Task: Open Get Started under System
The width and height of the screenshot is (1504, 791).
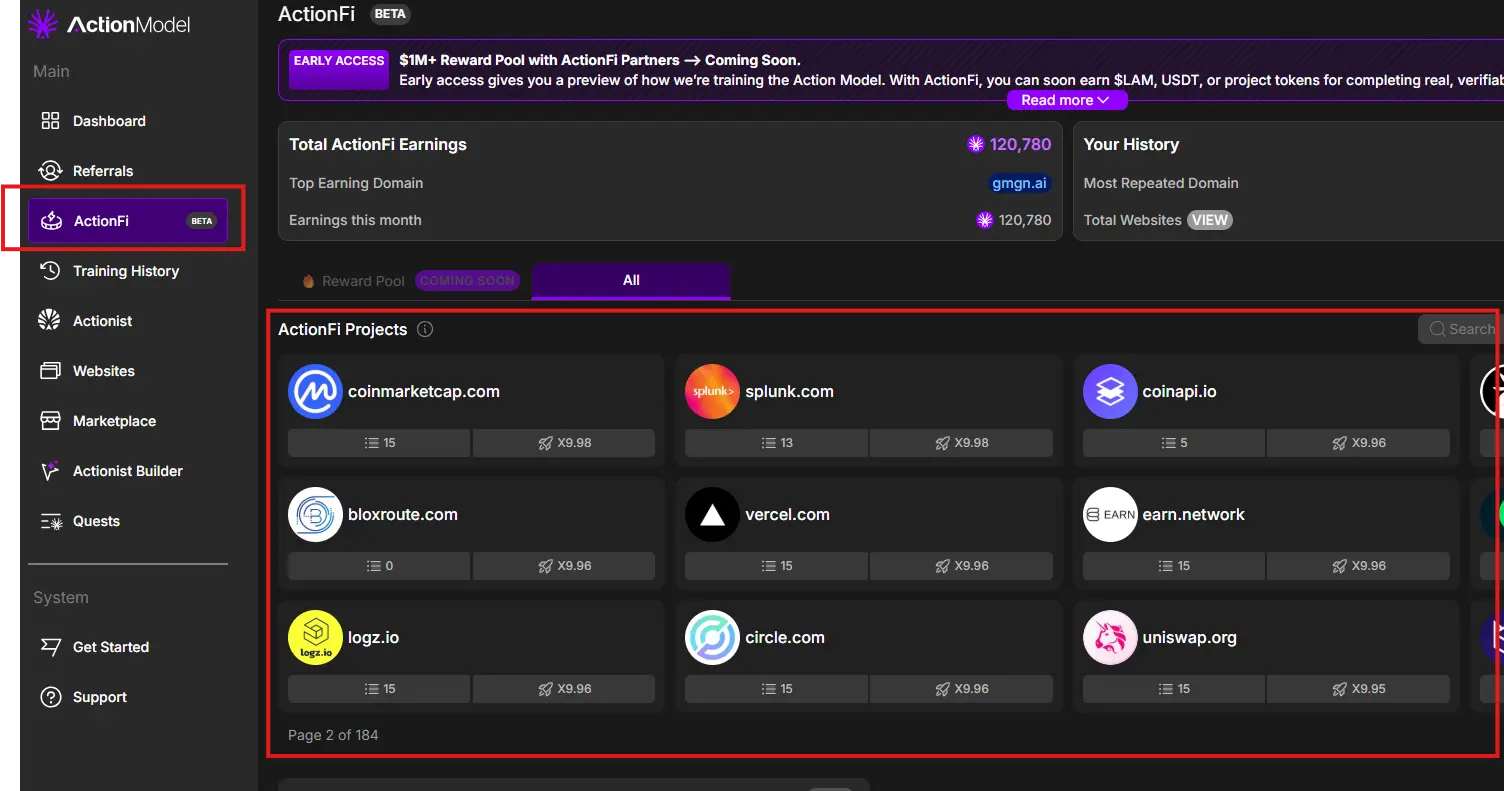Action: pos(128,647)
